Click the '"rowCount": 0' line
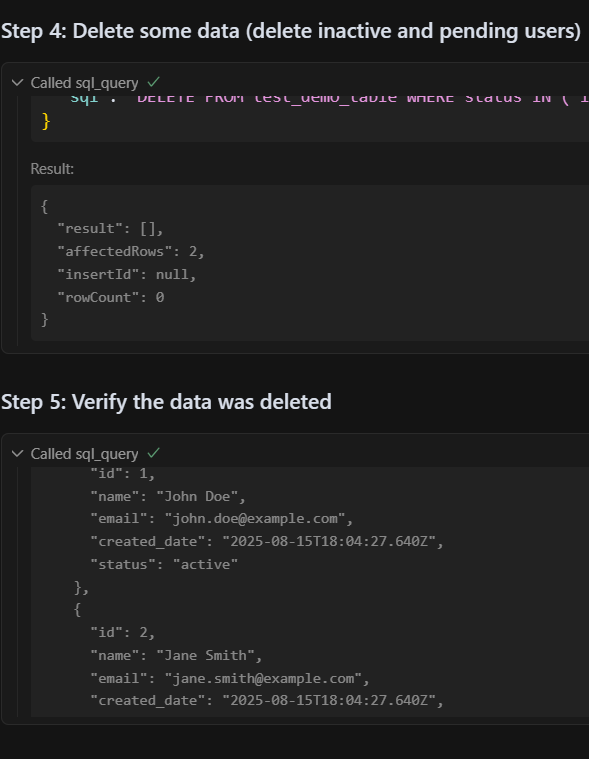The width and height of the screenshot is (589, 759). pyautogui.click(x=111, y=297)
